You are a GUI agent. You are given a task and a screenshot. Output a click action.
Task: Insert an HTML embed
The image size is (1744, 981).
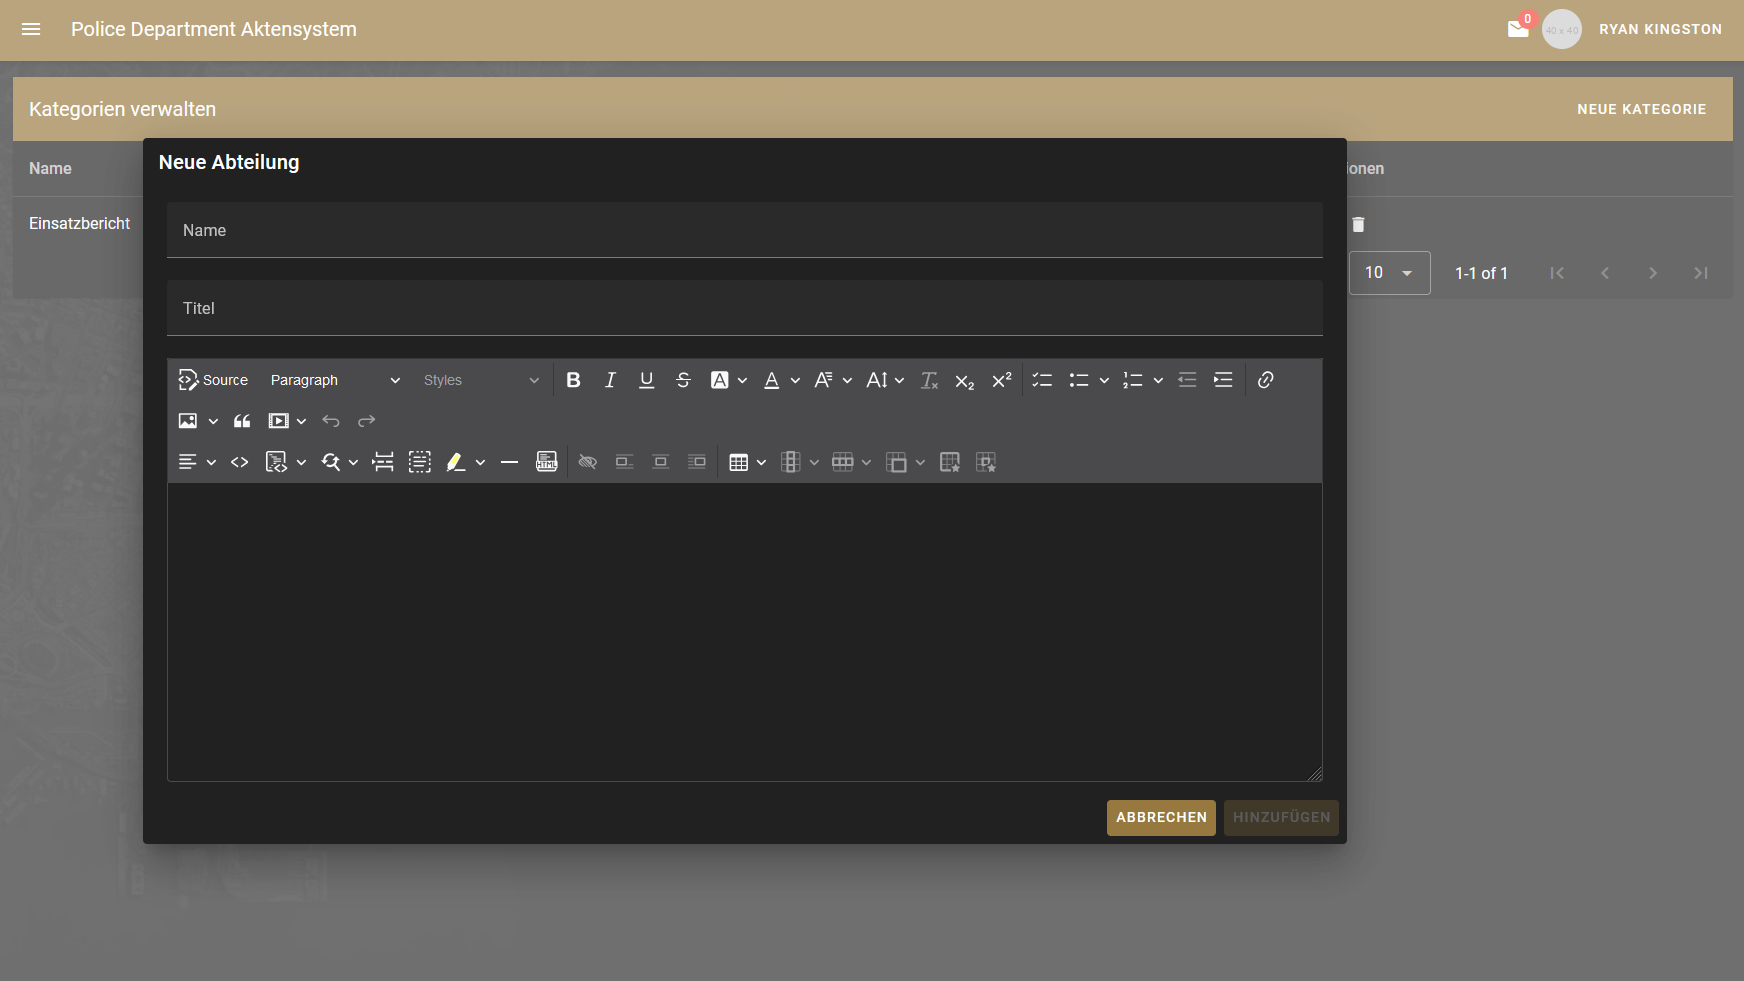(546, 462)
